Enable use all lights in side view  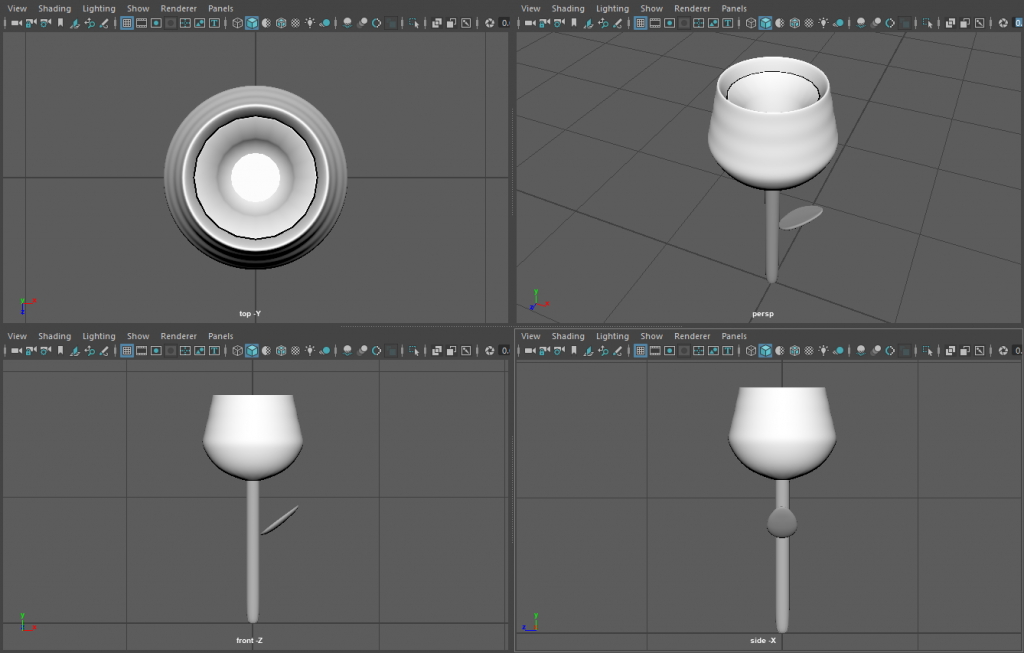tap(824, 351)
